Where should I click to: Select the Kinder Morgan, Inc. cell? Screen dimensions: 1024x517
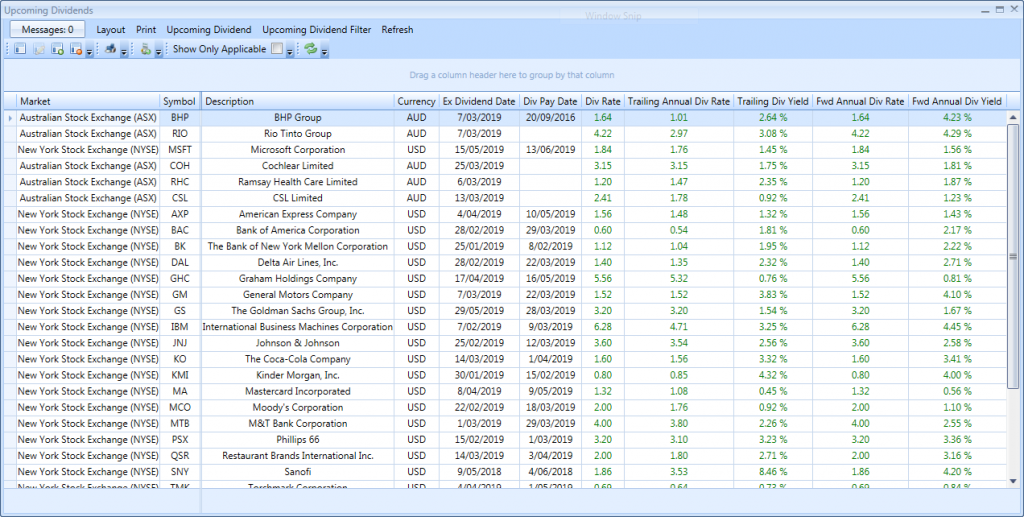pyautogui.click(x=298, y=375)
